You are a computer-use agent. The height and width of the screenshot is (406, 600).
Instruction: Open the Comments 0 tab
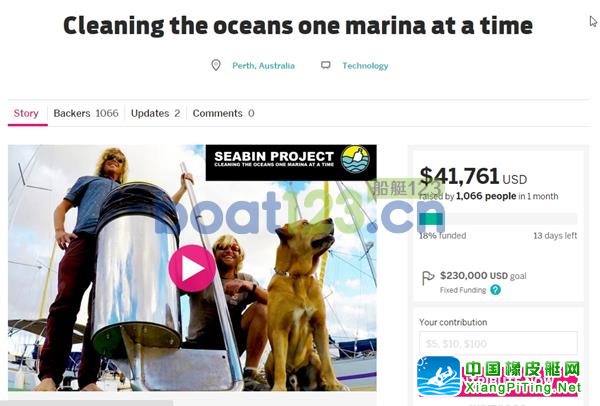click(223, 113)
